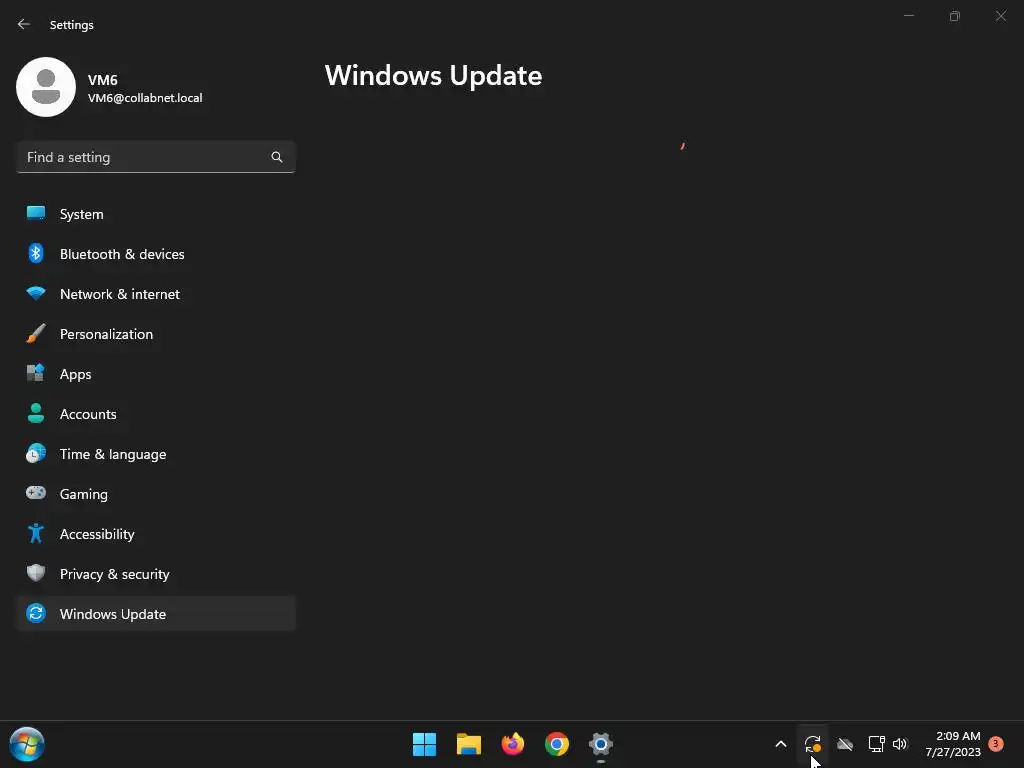Show hidden tray icons with the chevron
The width and height of the screenshot is (1024, 768).
780,744
